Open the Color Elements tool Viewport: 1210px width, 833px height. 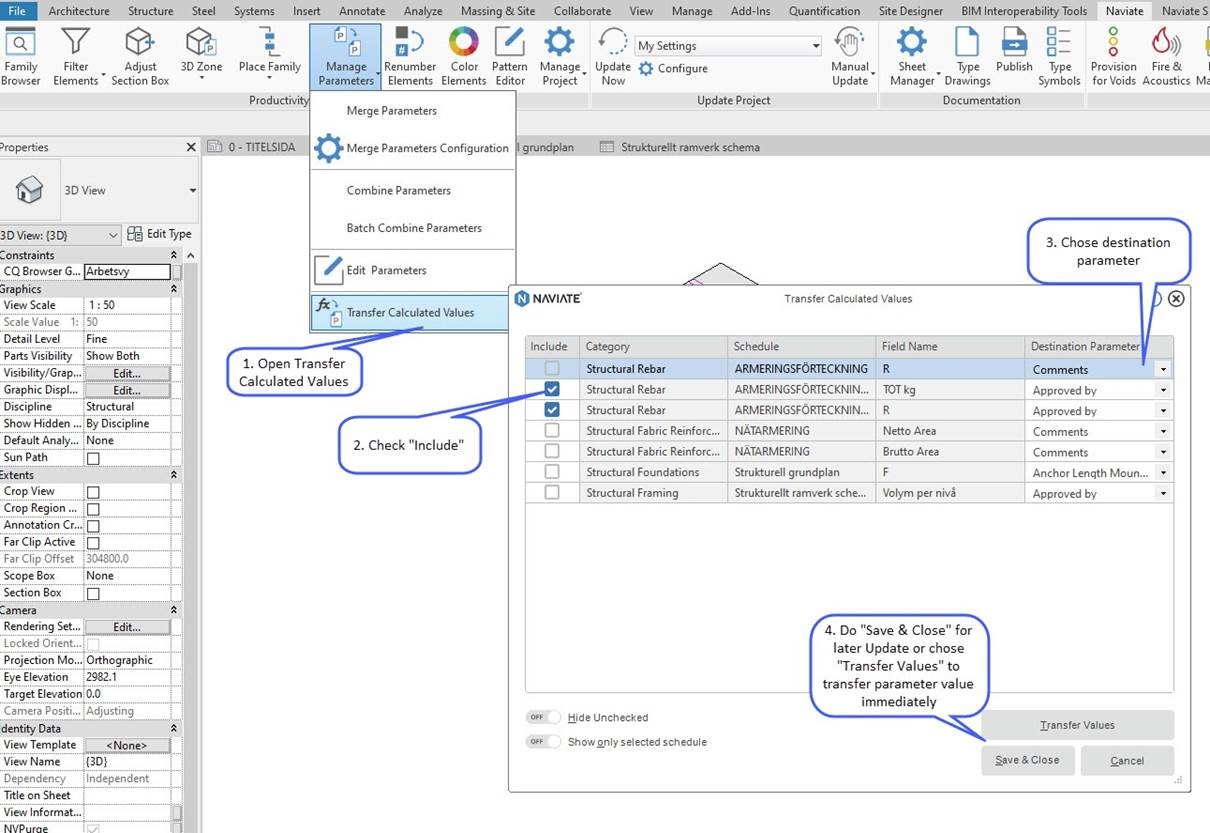pos(463,50)
